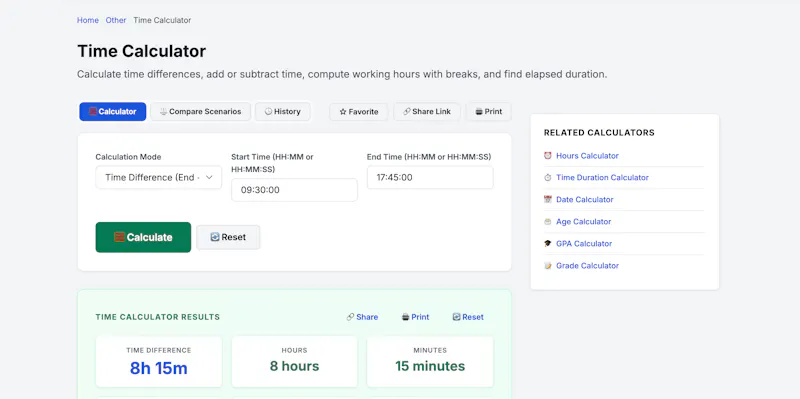The height and width of the screenshot is (399, 800).
Task: Click the chain icon on Share Link button
Action: point(407,112)
